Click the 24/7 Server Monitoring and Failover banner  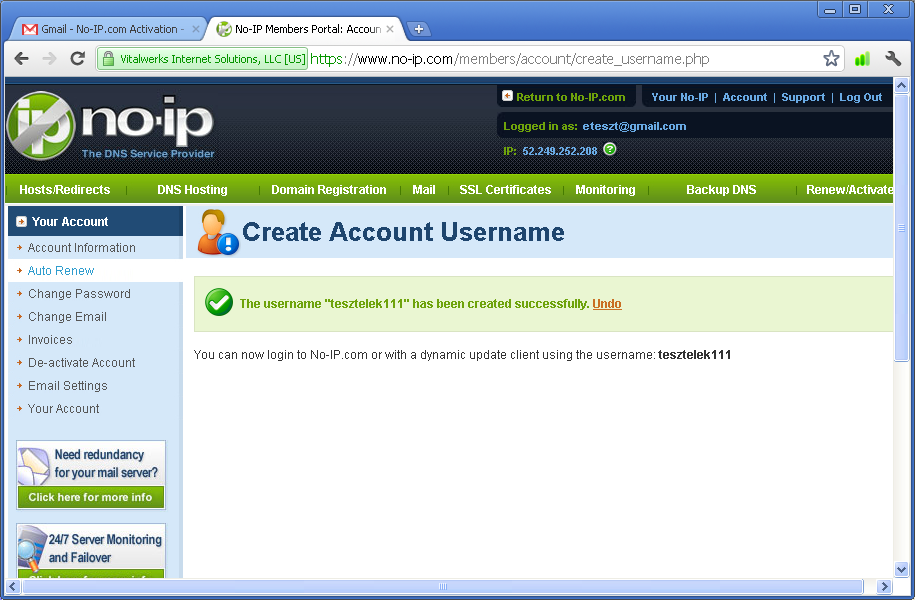tap(91, 549)
